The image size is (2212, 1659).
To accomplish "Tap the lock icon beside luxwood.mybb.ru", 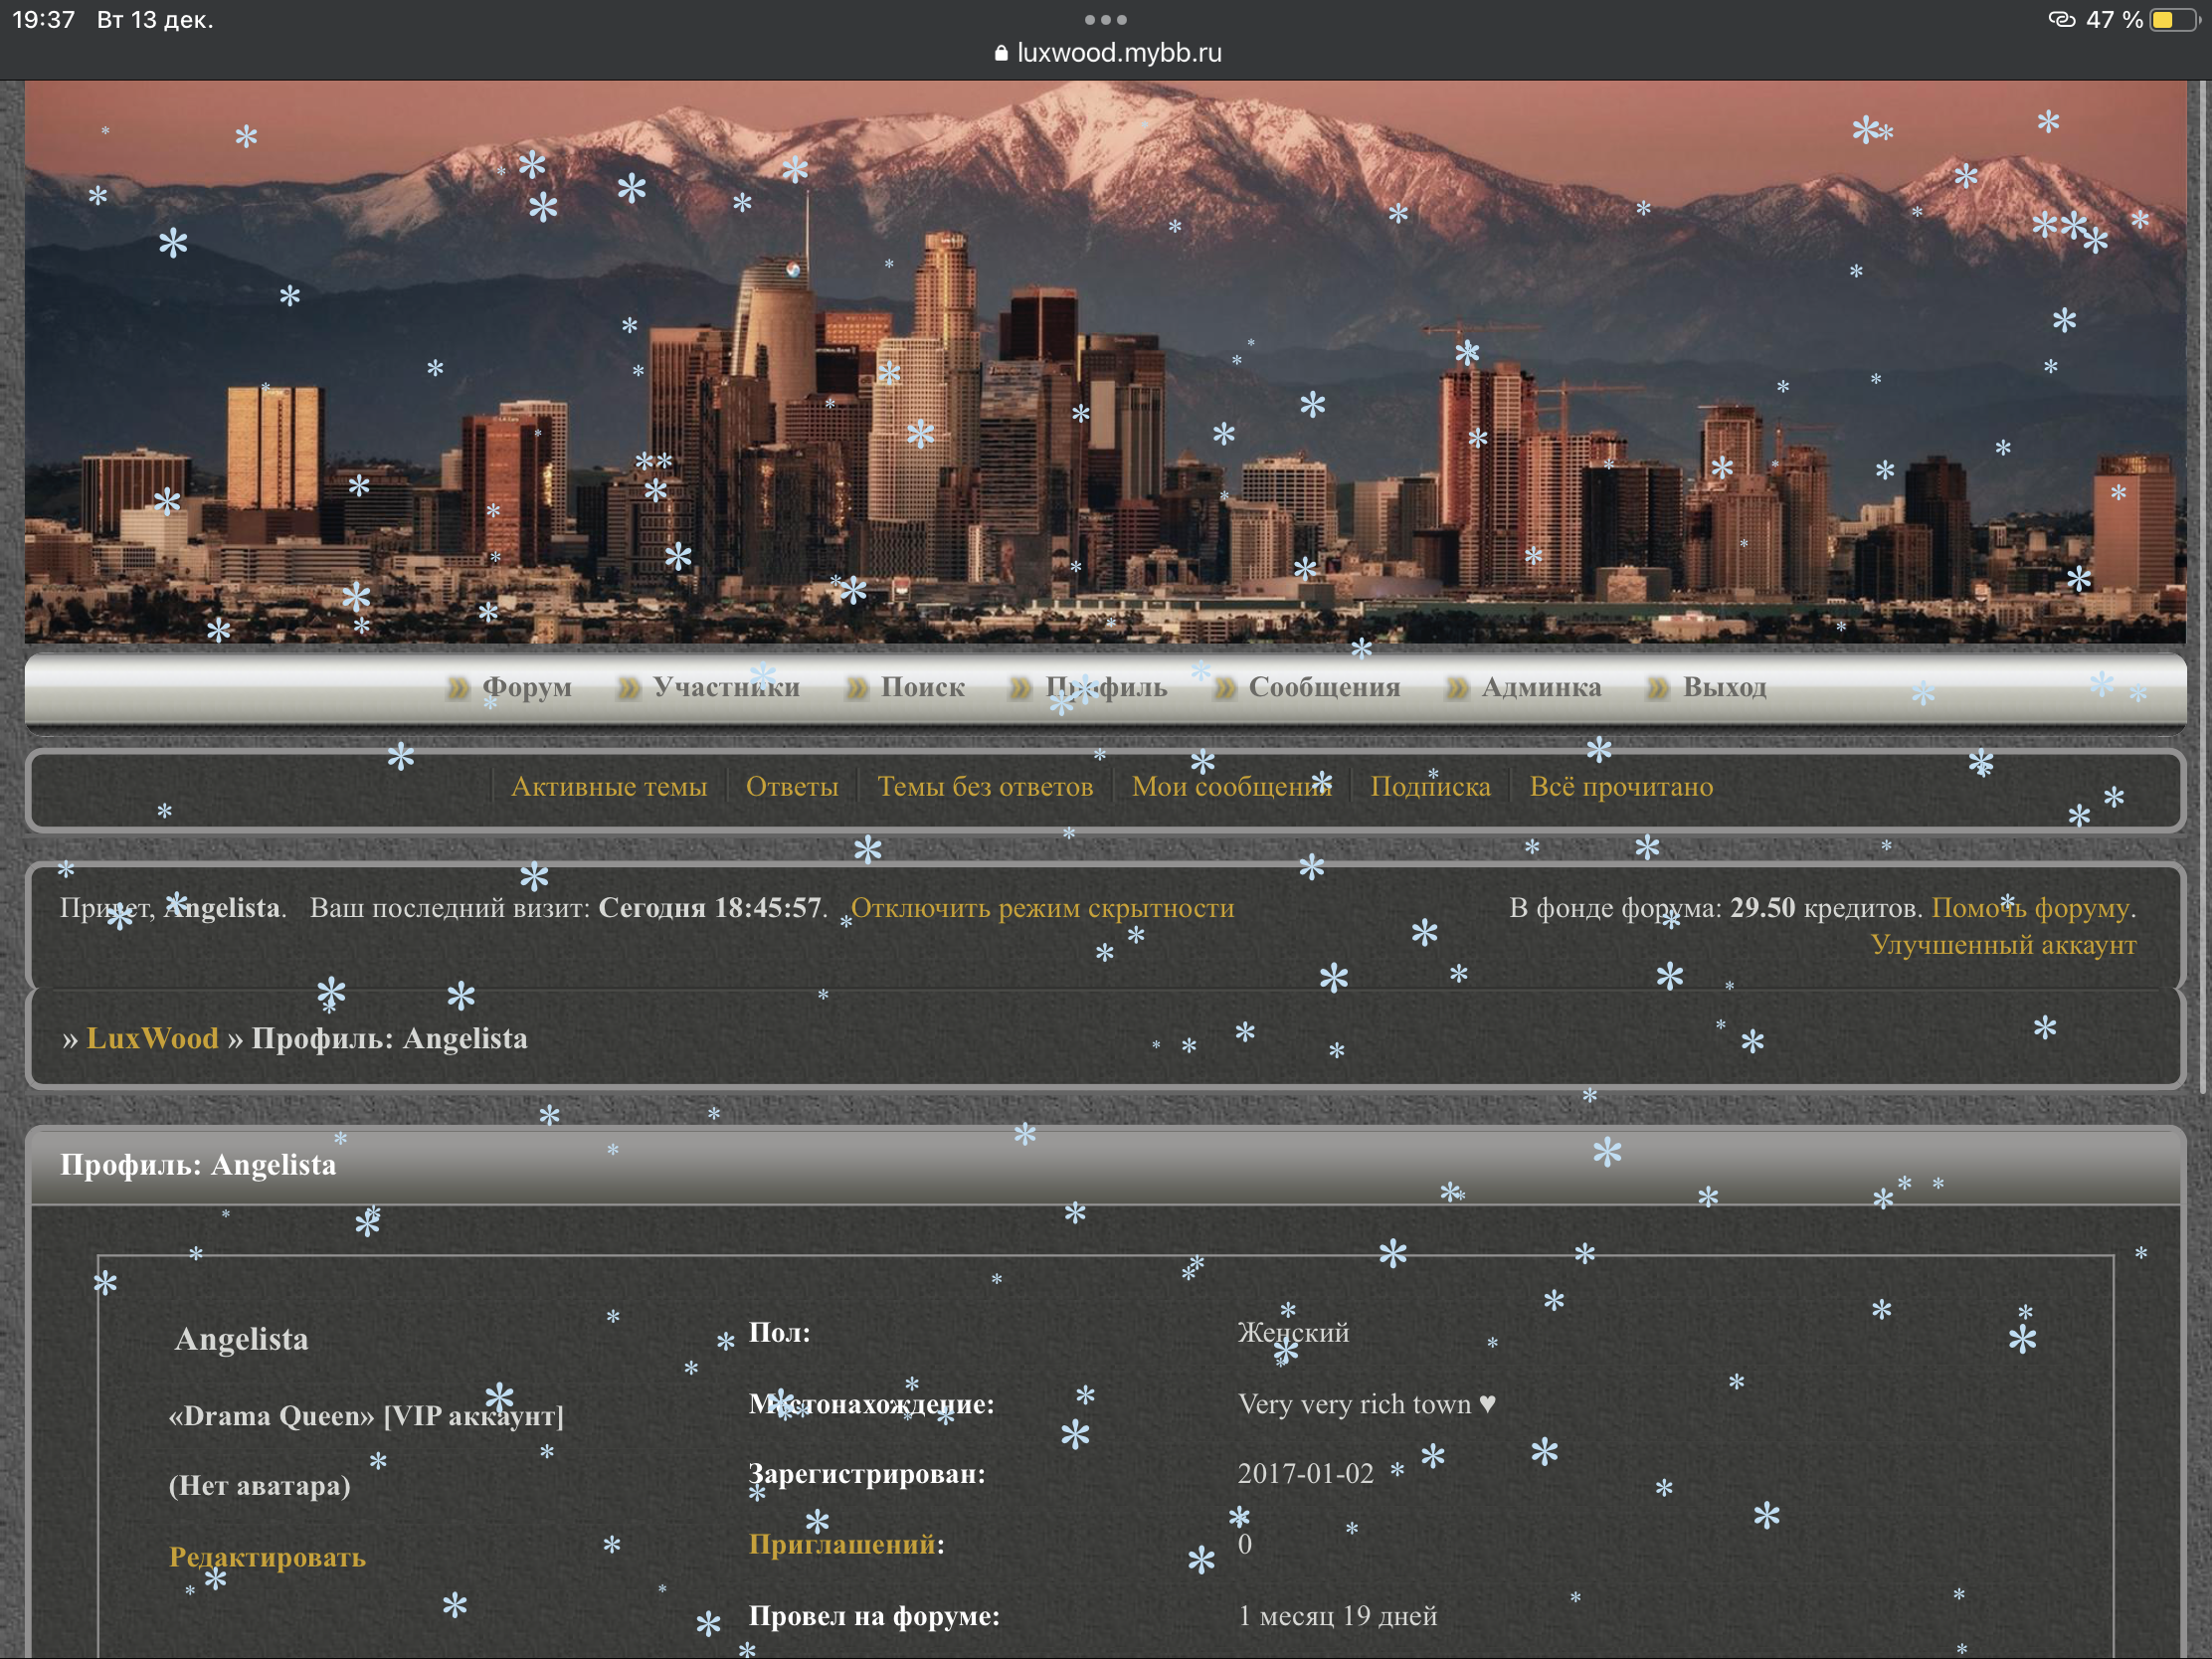I will 1001,52.
